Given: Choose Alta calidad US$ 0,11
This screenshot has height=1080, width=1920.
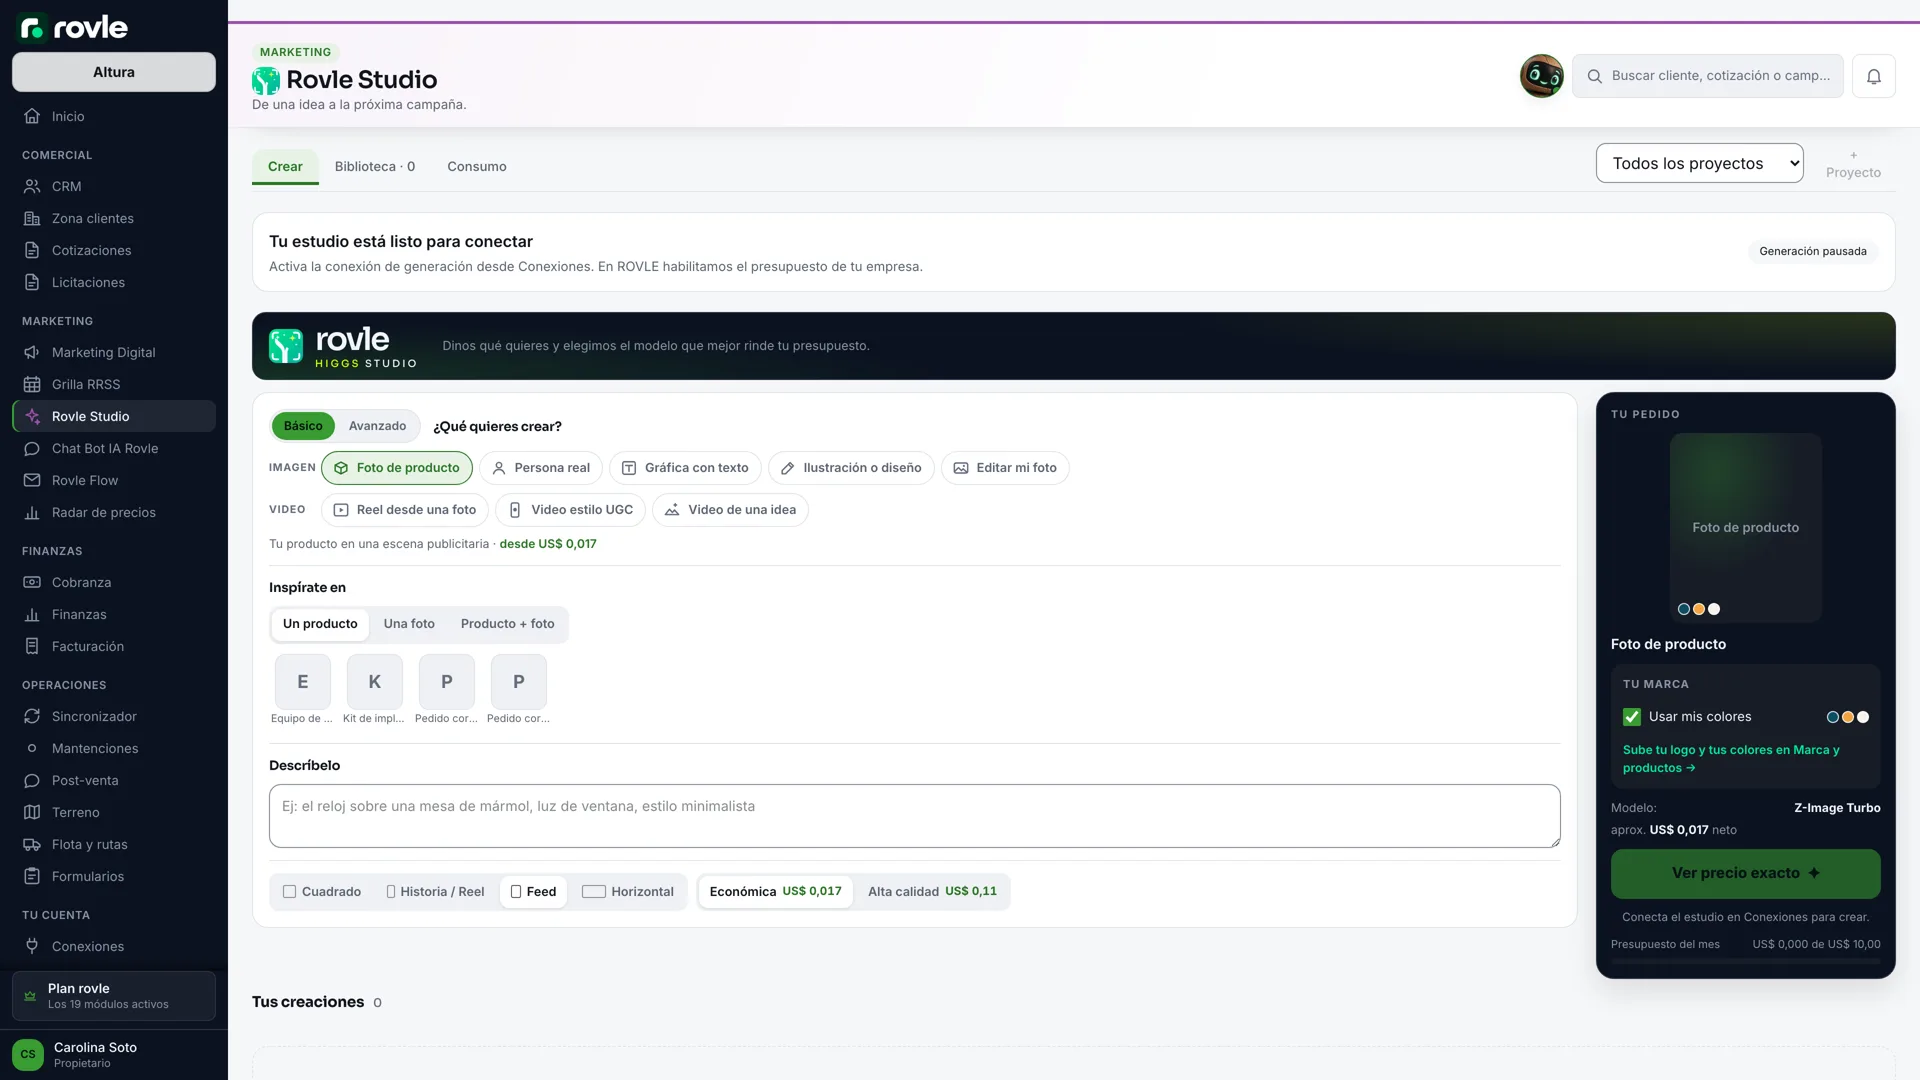Looking at the screenshot, I should point(932,892).
